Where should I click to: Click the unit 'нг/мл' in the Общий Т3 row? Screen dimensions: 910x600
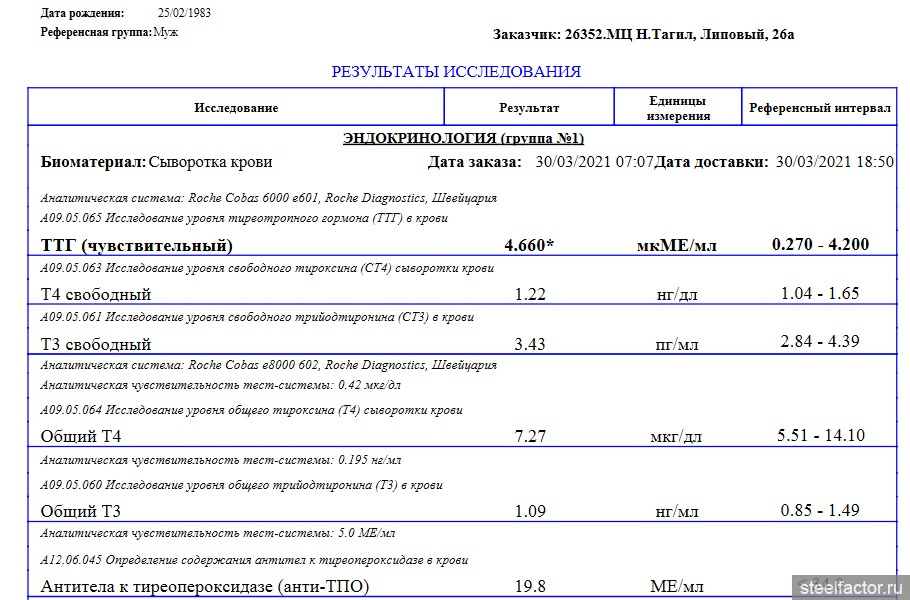(677, 511)
